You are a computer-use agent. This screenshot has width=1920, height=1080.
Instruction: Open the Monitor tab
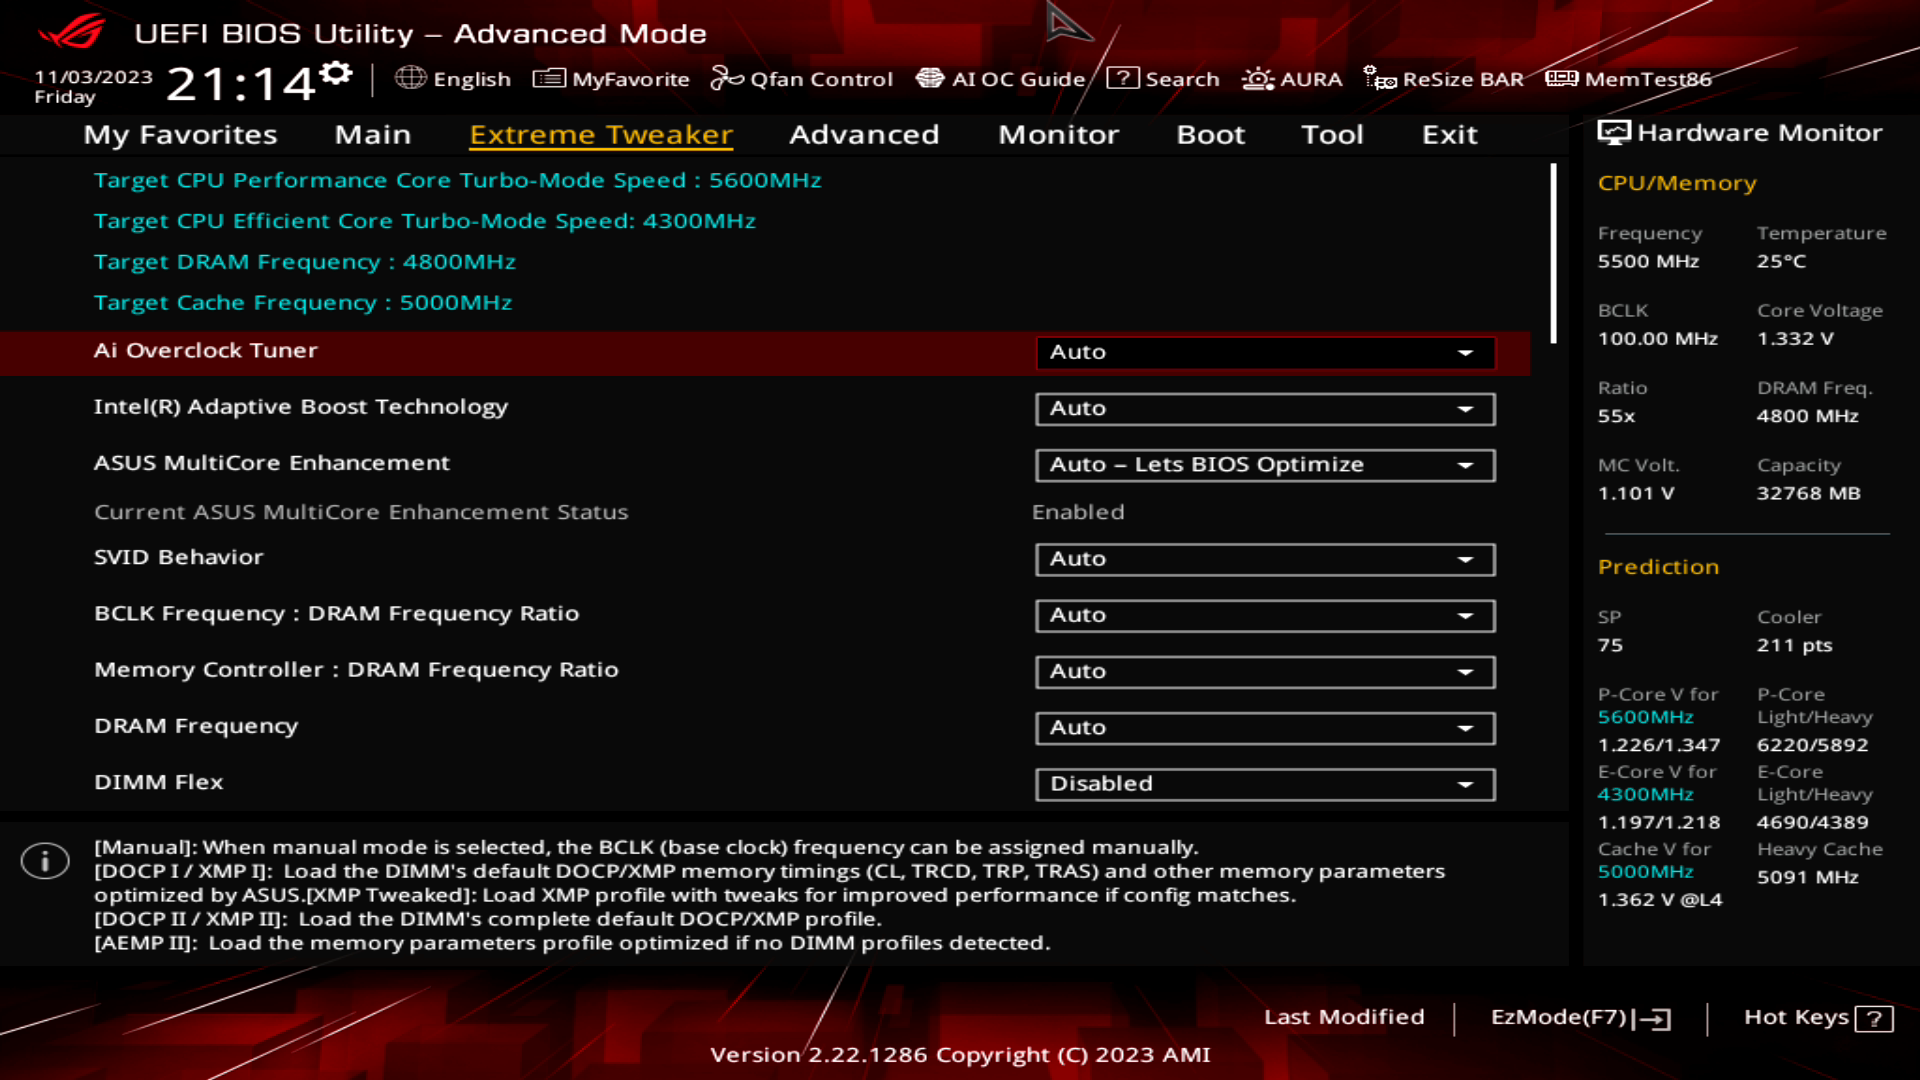pyautogui.click(x=1058, y=134)
